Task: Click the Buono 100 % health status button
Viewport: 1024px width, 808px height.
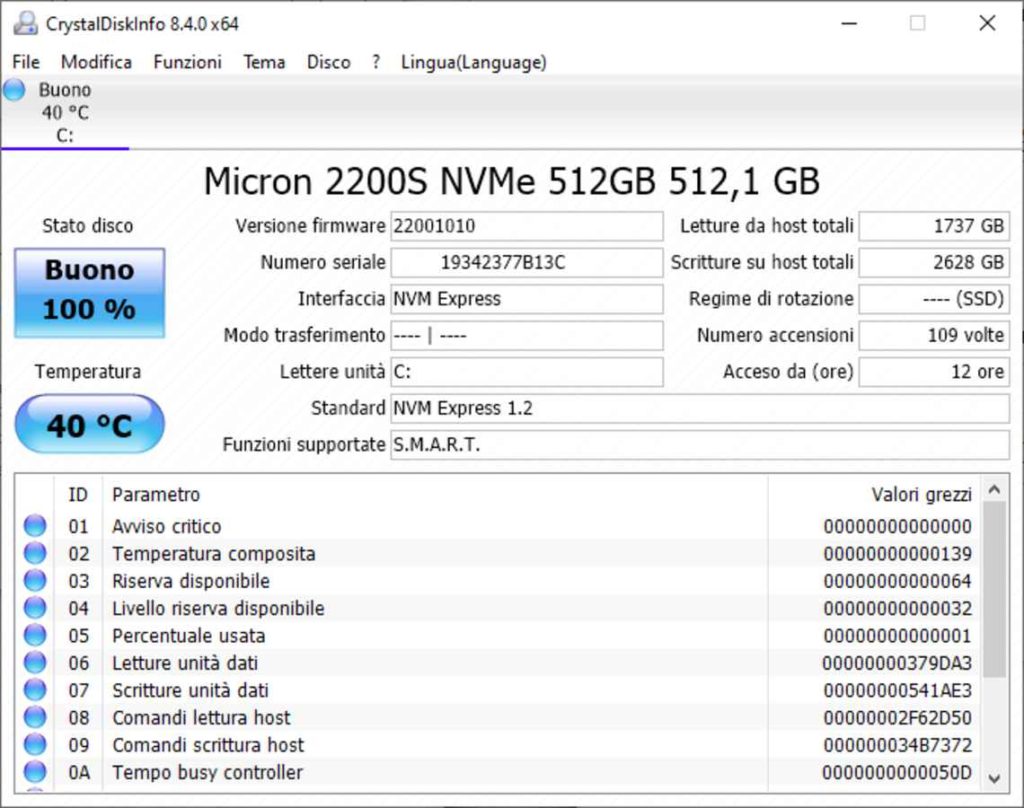Action: pyautogui.click(x=89, y=292)
